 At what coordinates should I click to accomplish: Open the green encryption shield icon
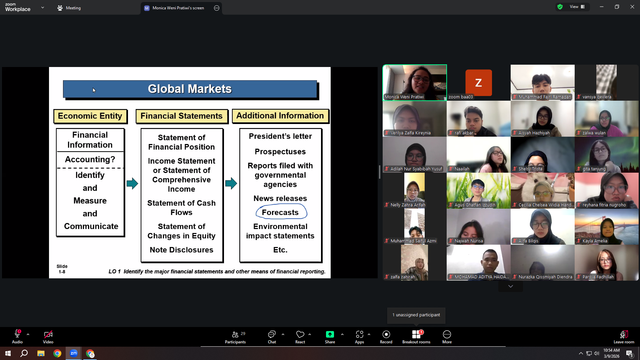tap(560, 7)
